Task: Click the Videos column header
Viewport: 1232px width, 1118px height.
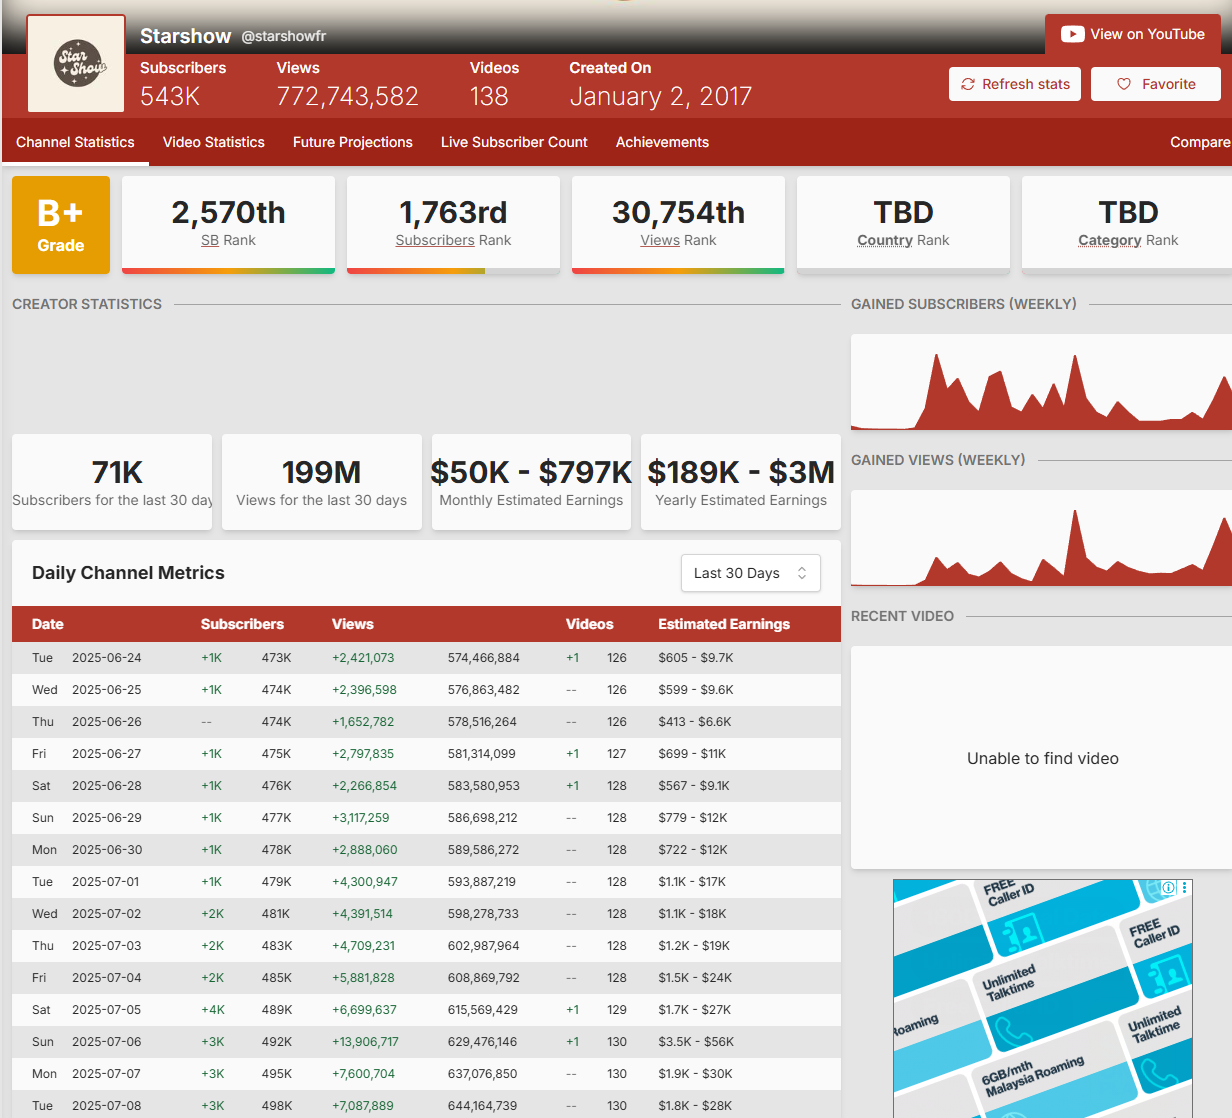Action: tap(590, 624)
